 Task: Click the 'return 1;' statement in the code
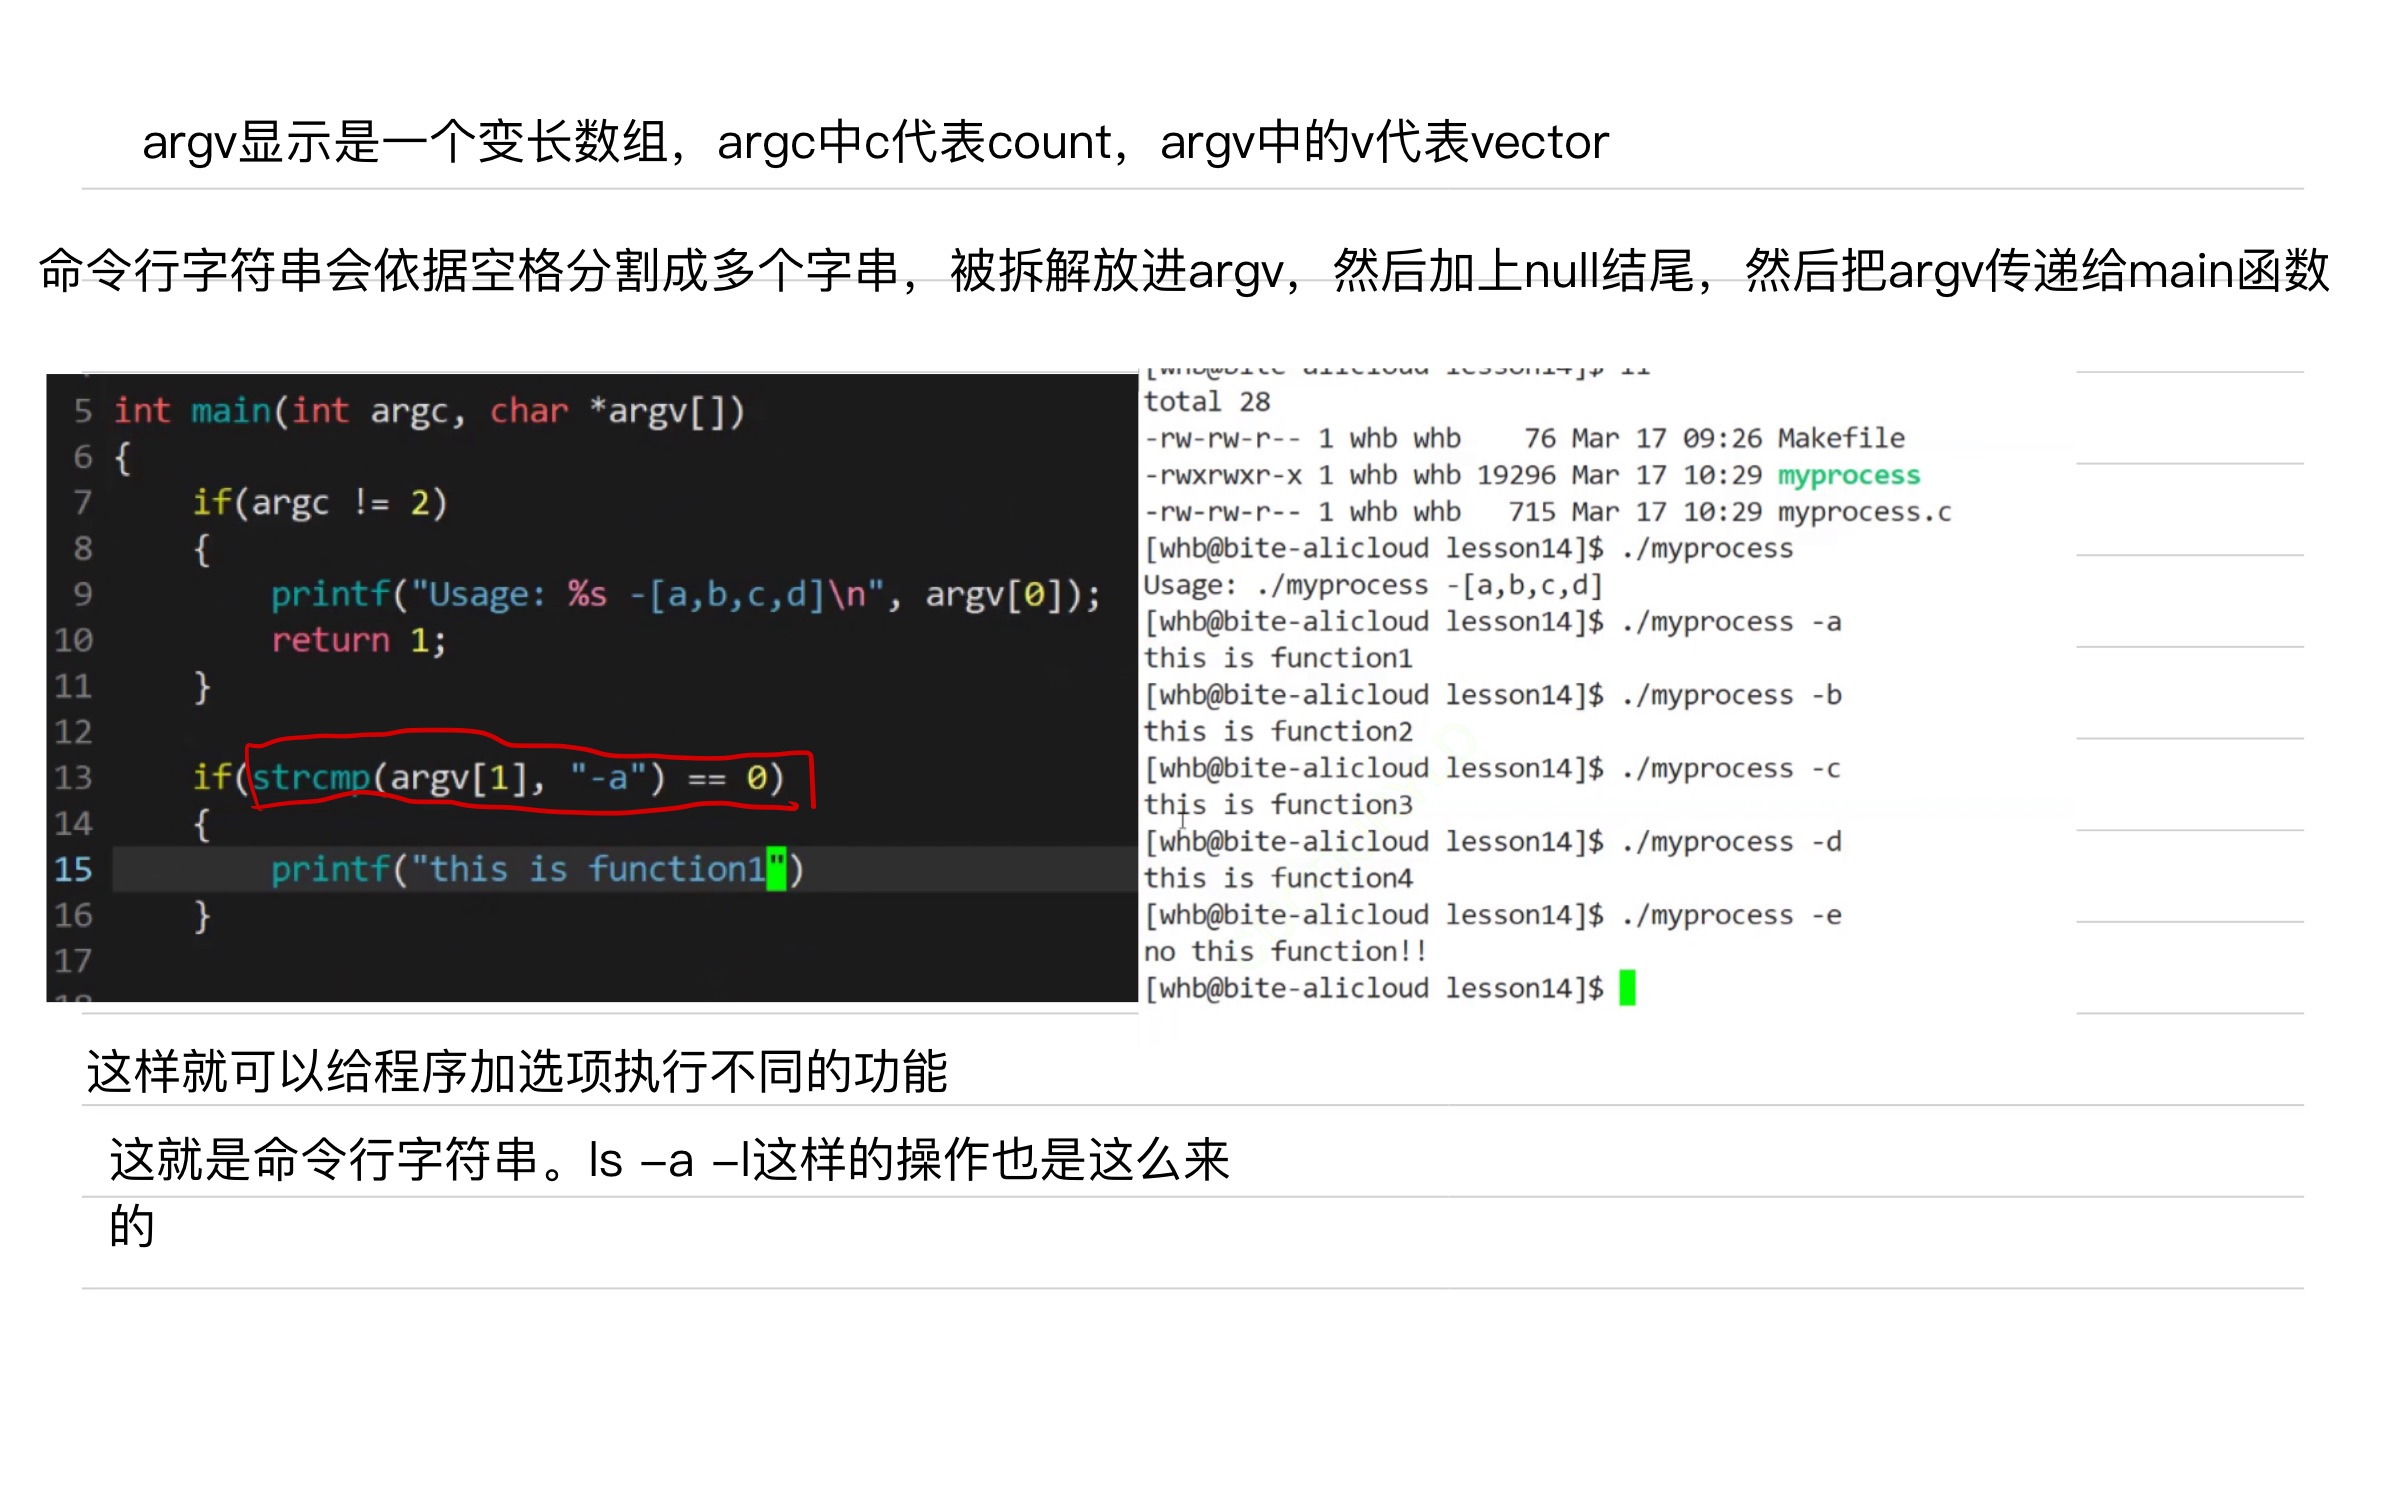tap(358, 640)
